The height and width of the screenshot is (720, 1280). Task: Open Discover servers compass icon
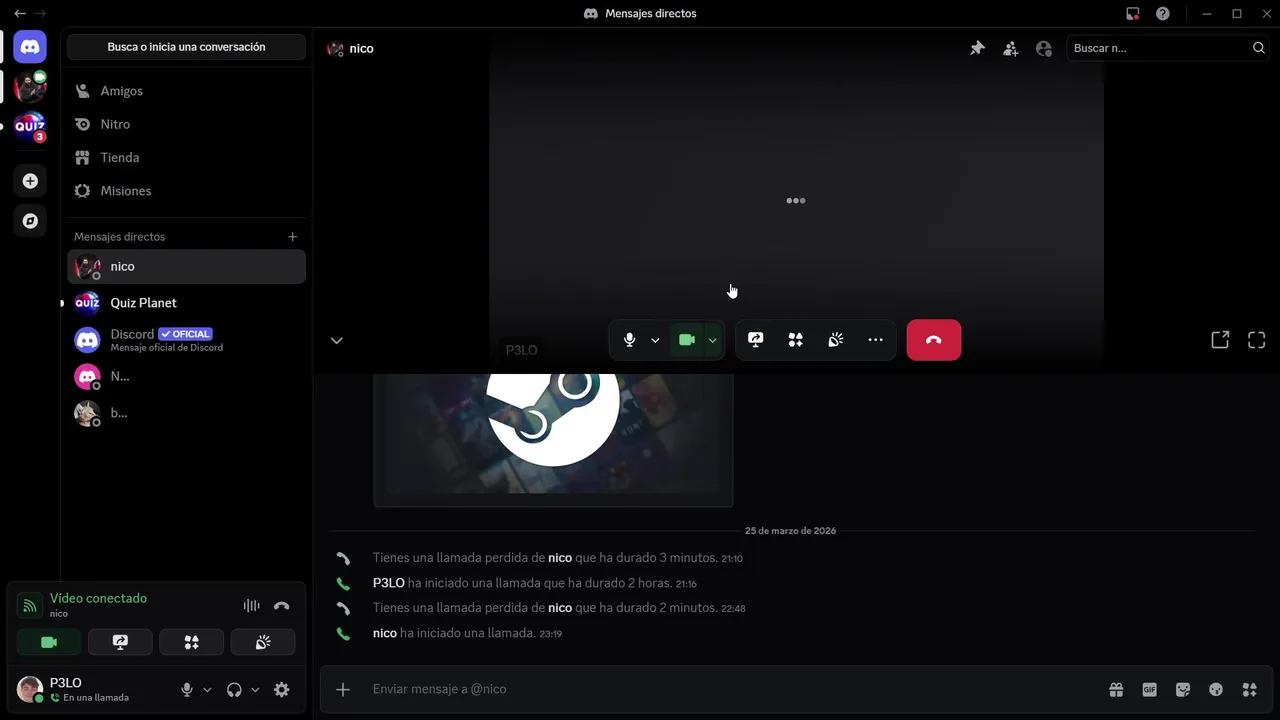pyautogui.click(x=30, y=221)
